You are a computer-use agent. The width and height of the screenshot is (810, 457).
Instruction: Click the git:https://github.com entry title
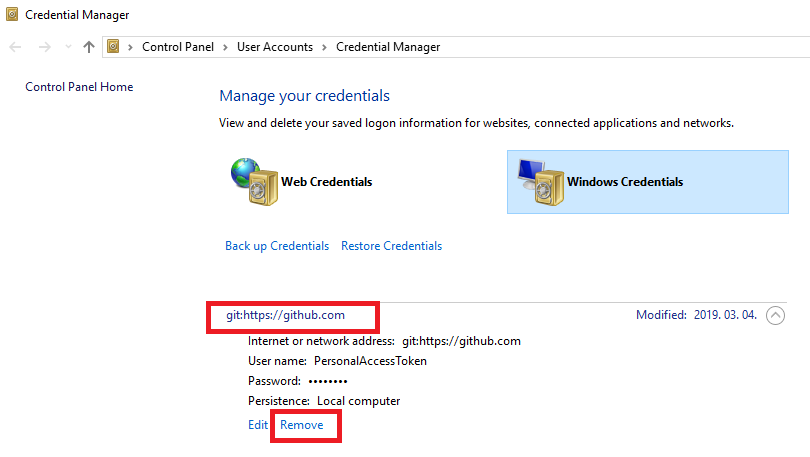[285, 315]
